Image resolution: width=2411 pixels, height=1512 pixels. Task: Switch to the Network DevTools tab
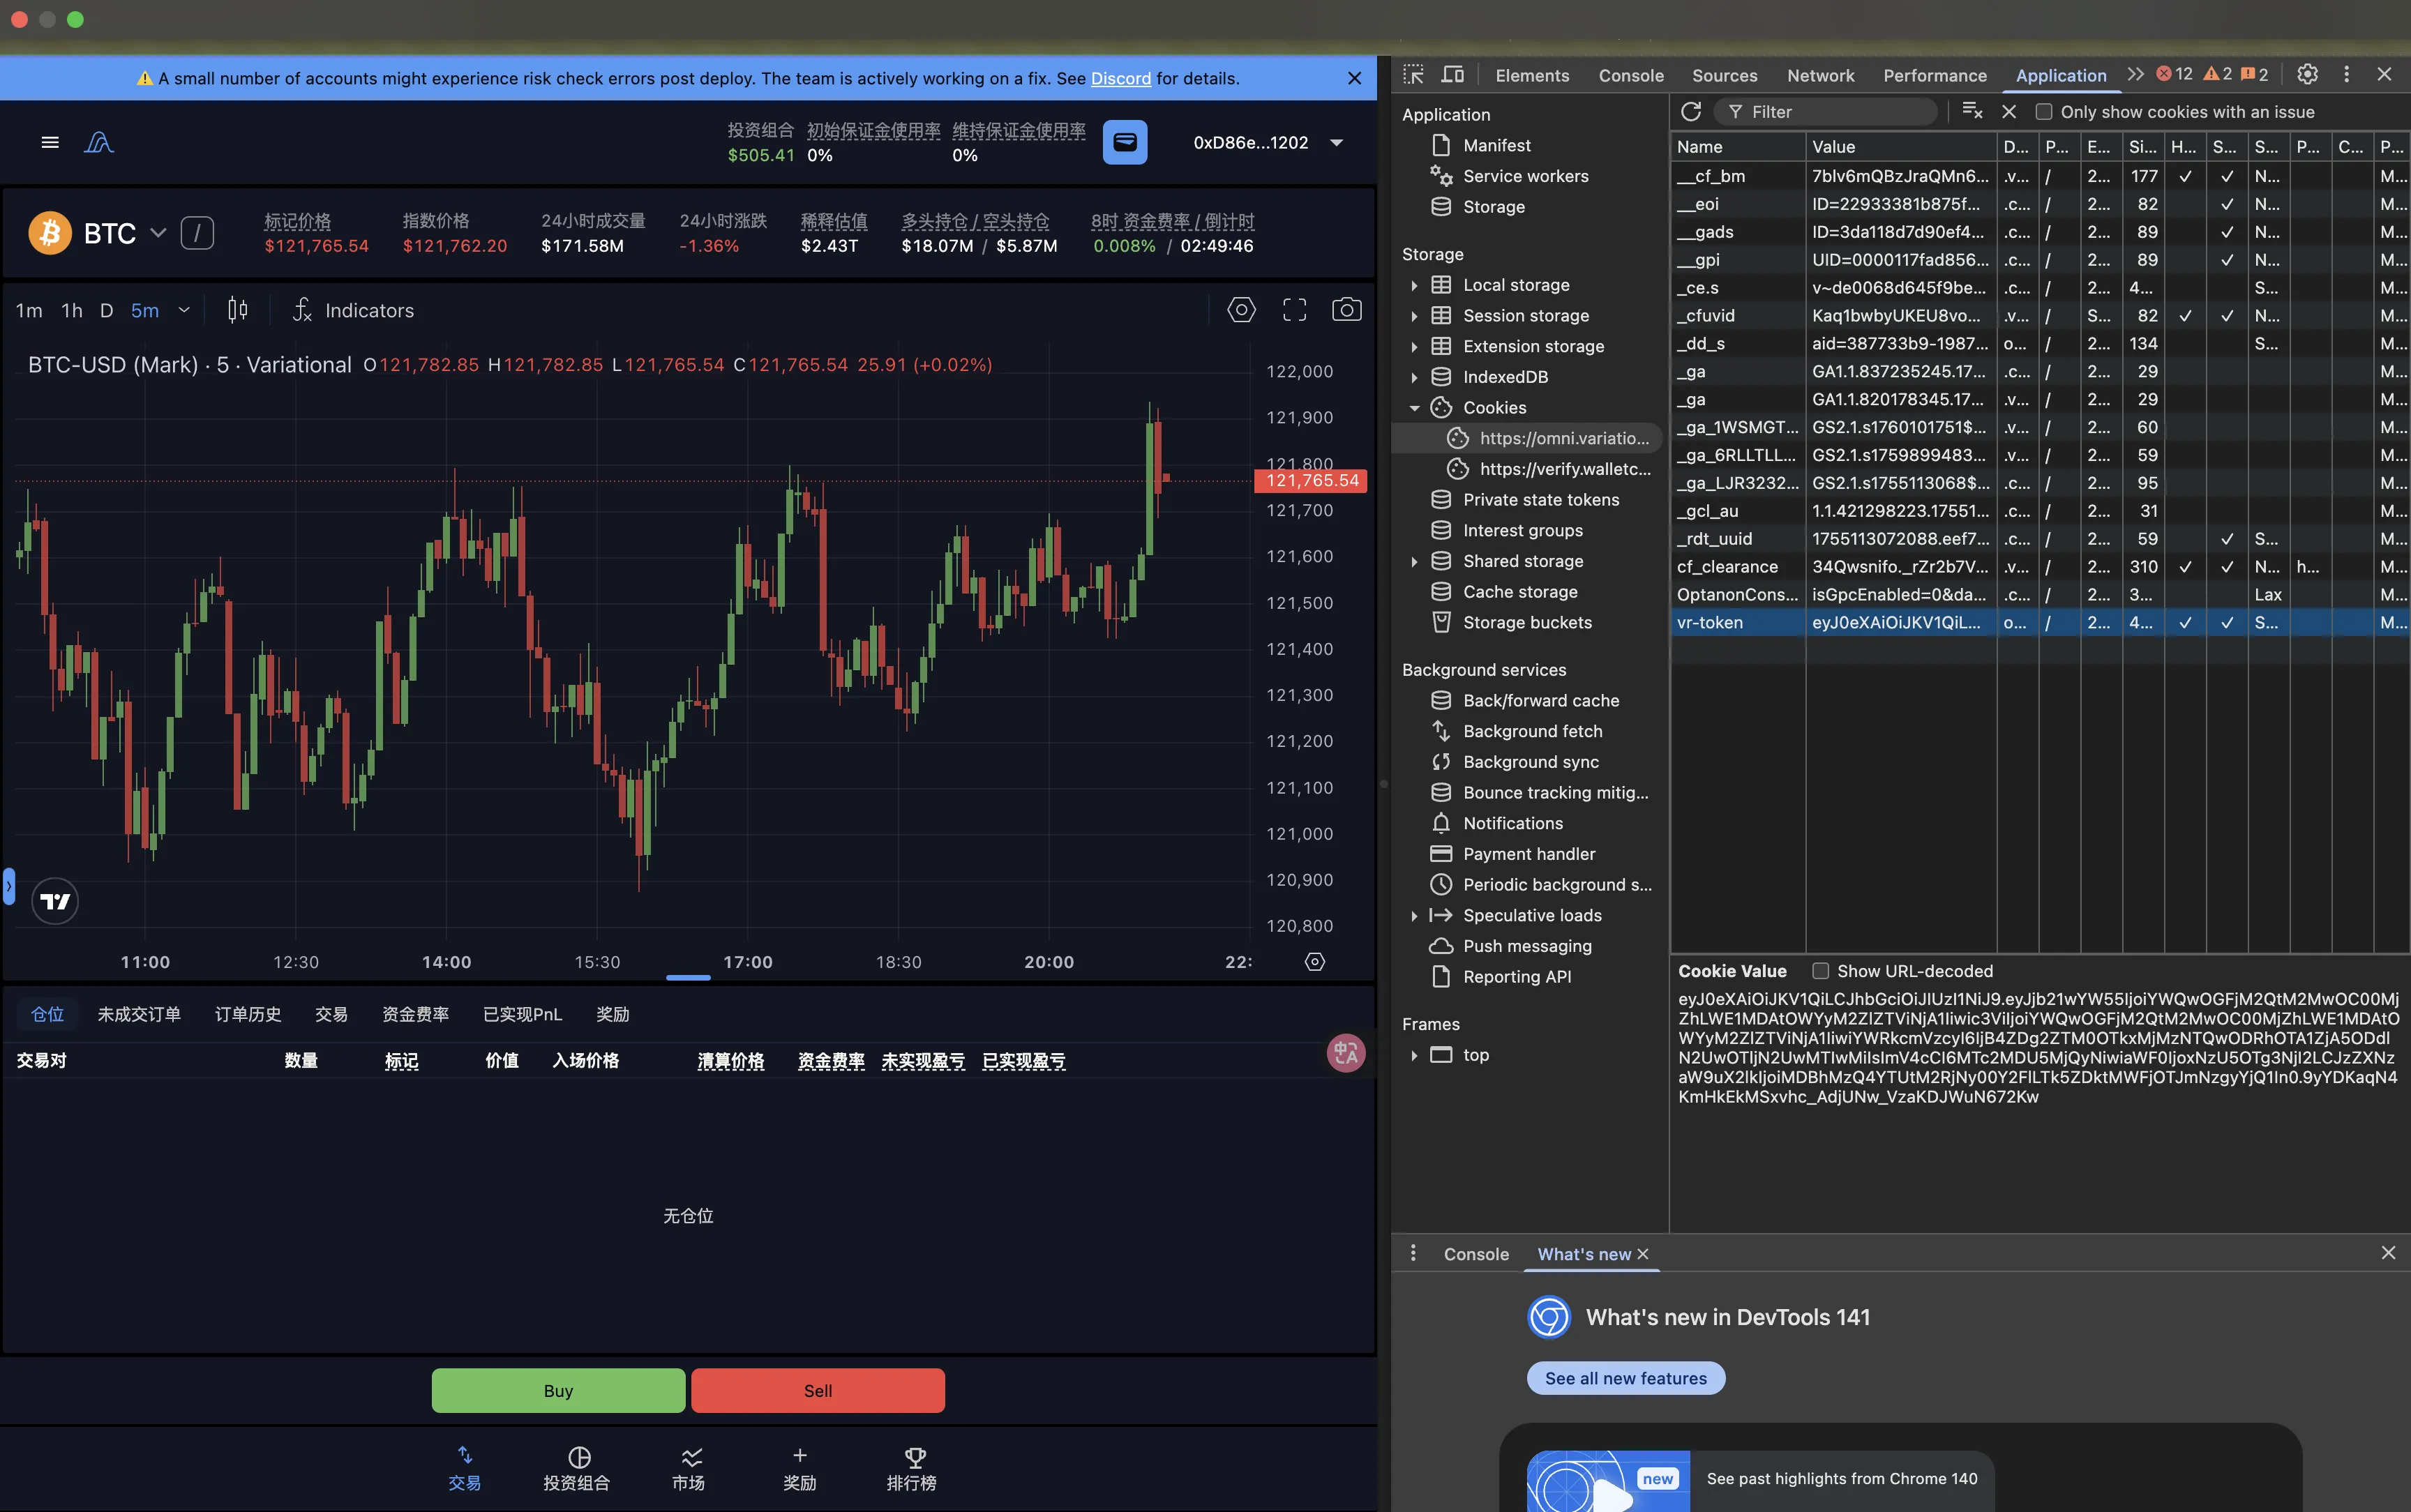pyautogui.click(x=1820, y=76)
